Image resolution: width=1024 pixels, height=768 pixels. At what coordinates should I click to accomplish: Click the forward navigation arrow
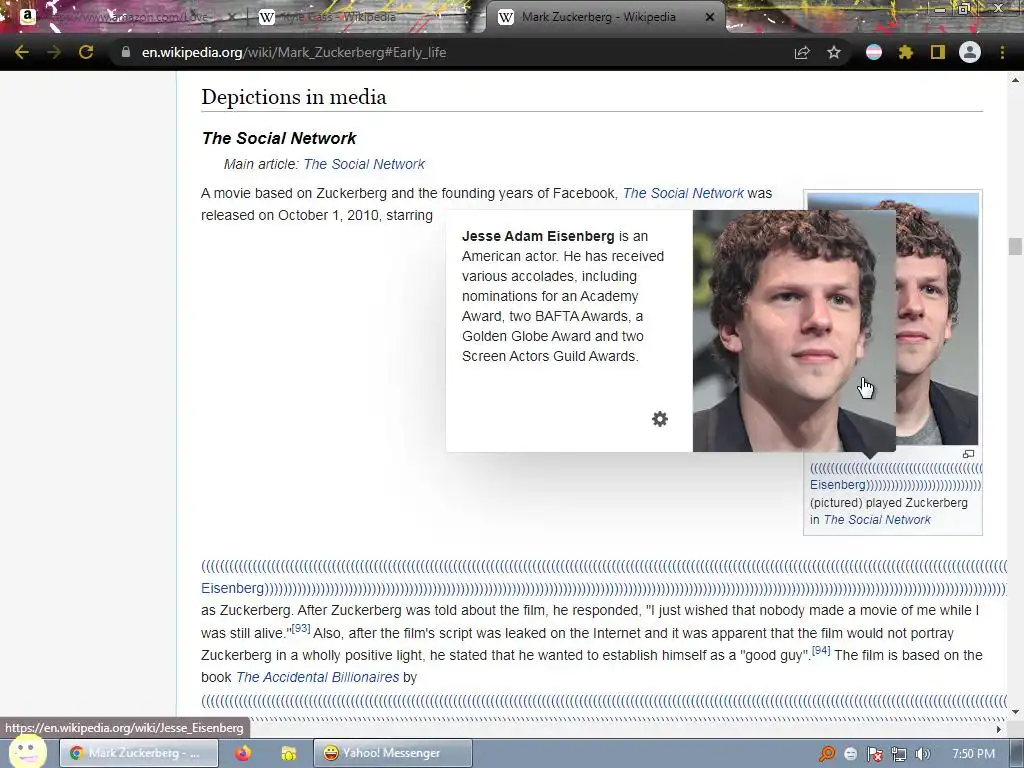pyautogui.click(x=54, y=52)
